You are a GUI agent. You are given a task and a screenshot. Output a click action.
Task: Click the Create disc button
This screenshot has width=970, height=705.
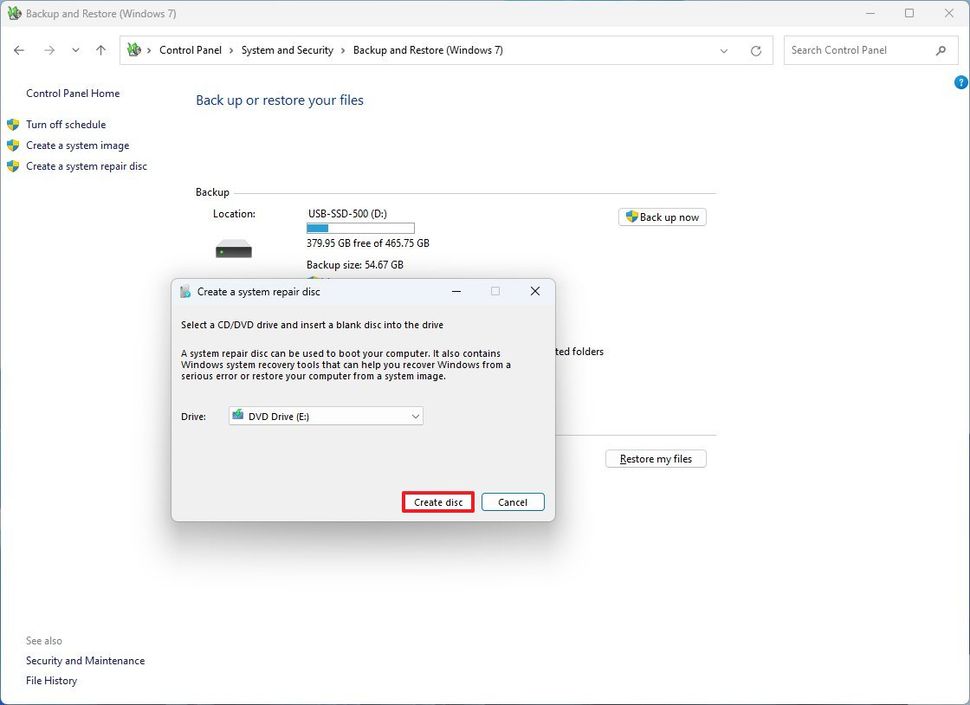pyautogui.click(x=437, y=501)
